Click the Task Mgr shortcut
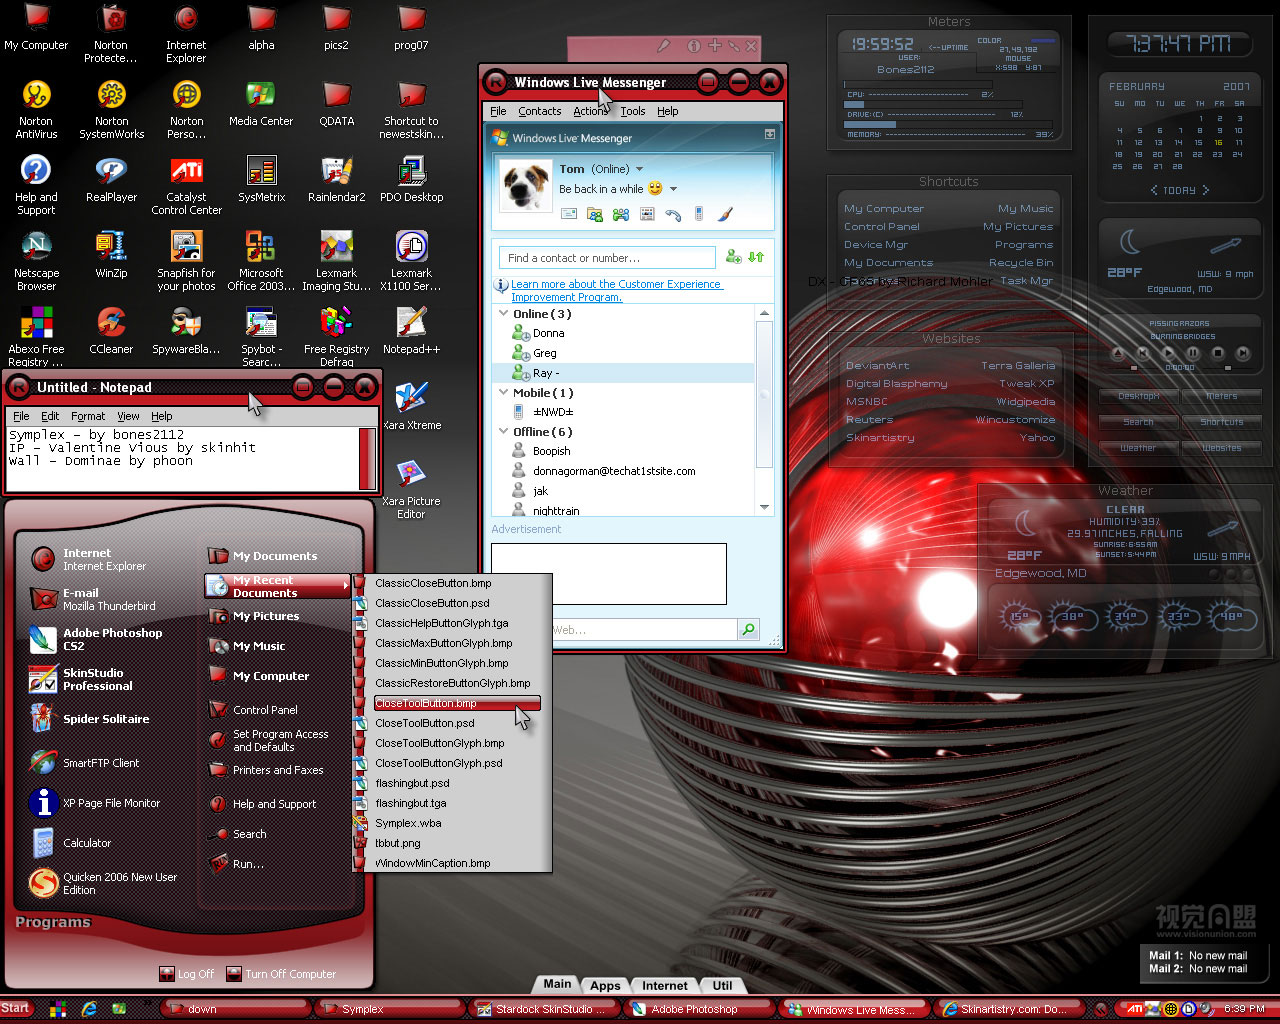 click(x=1027, y=281)
